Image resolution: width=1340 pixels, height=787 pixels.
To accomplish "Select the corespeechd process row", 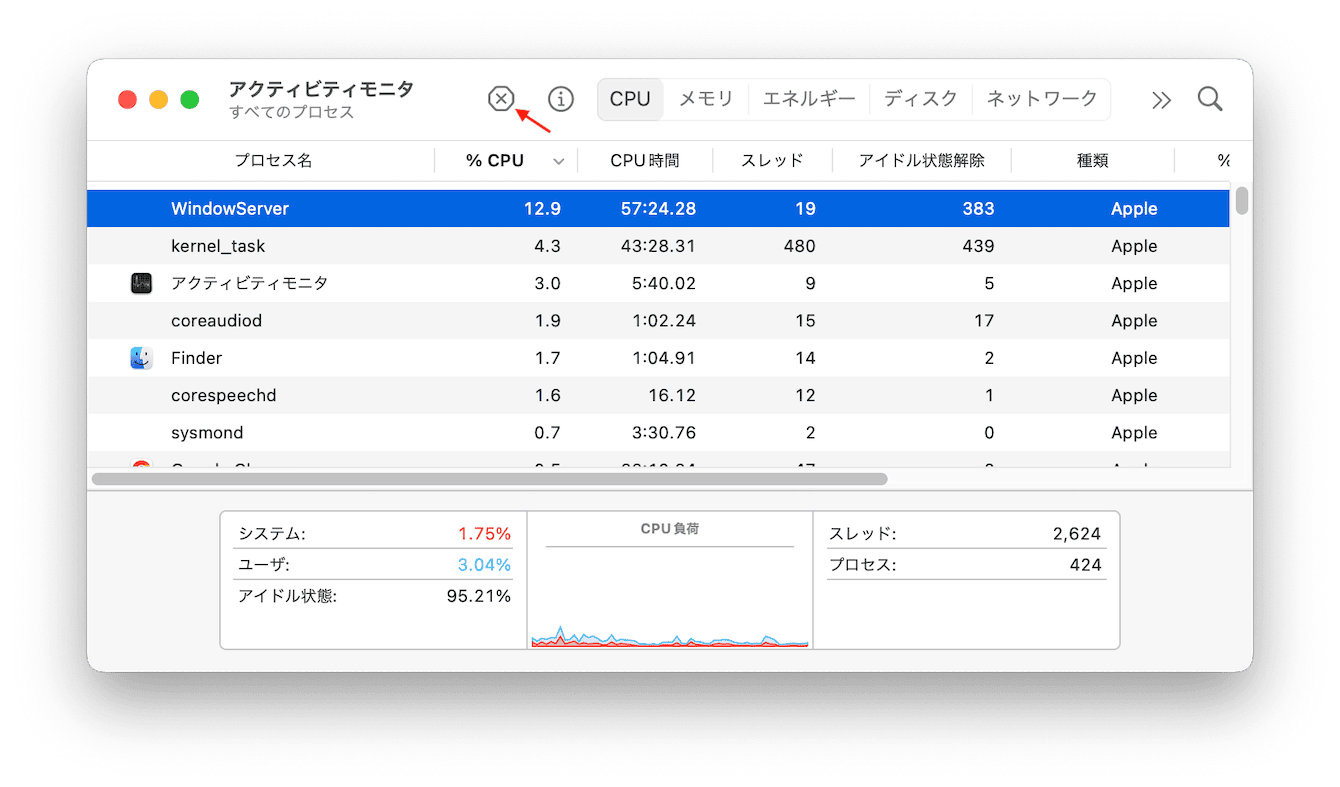I will coord(658,395).
